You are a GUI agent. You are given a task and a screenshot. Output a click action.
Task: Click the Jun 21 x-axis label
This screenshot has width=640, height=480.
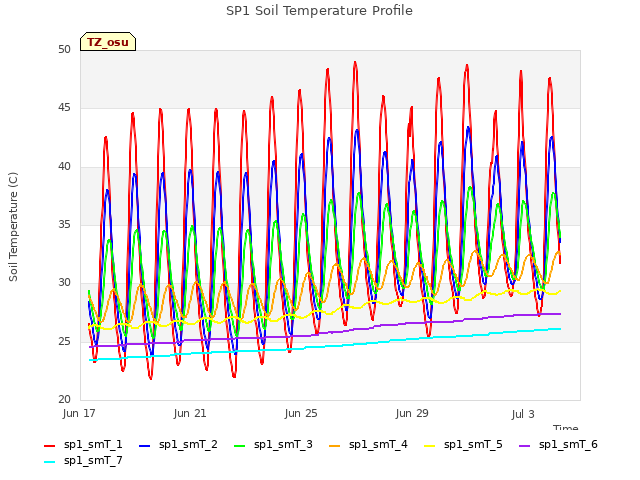tap(190, 413)
